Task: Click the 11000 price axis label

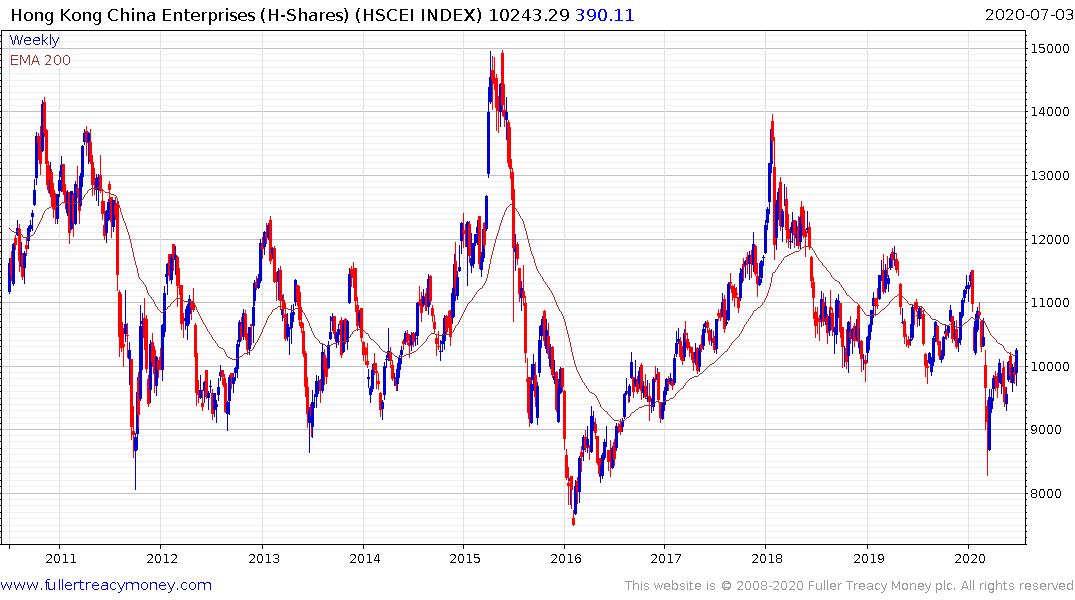Action: [x=1050, y=302]
